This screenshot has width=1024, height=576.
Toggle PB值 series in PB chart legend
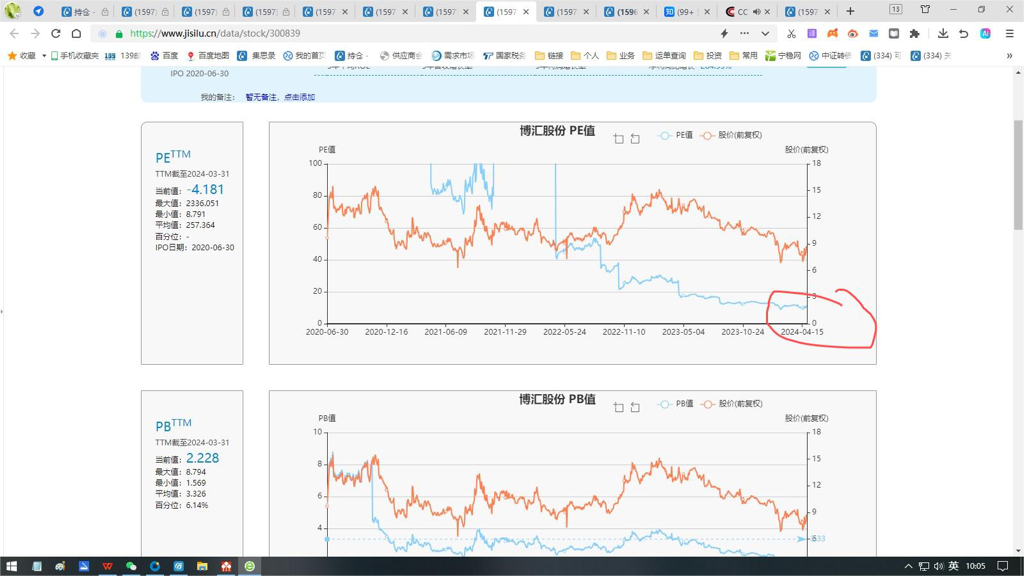[x=676, y=404]
